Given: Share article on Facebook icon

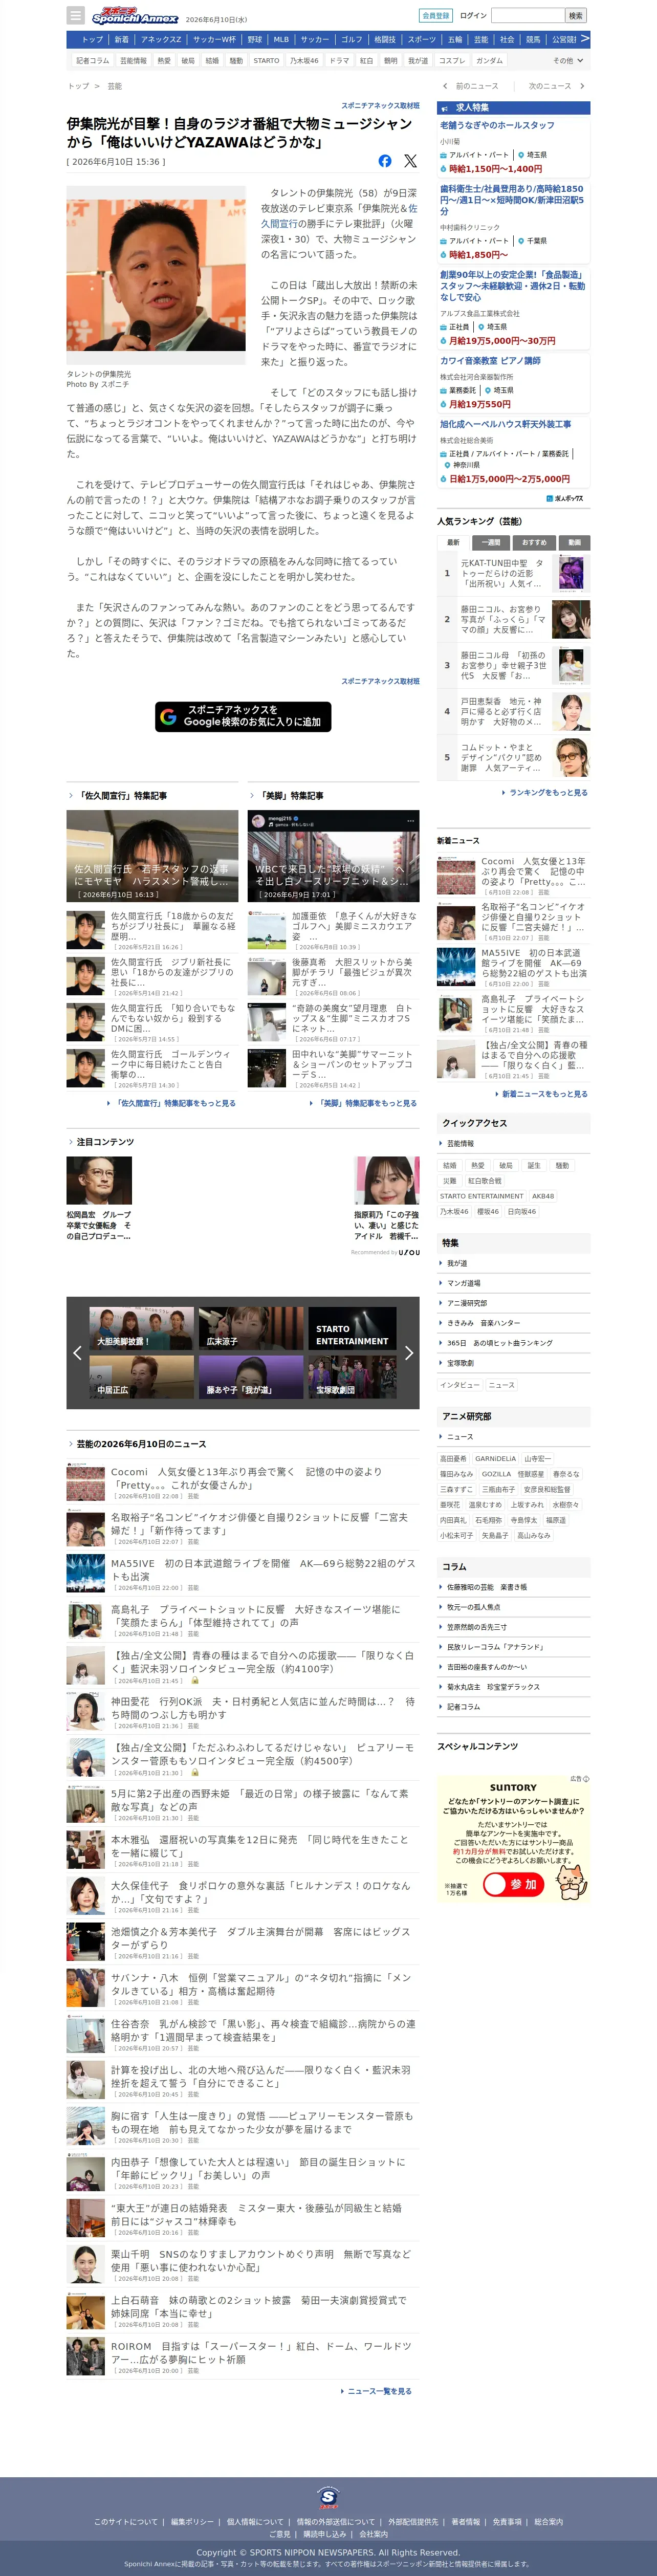Looking at the screenshot, I should [x=385, y=161].
